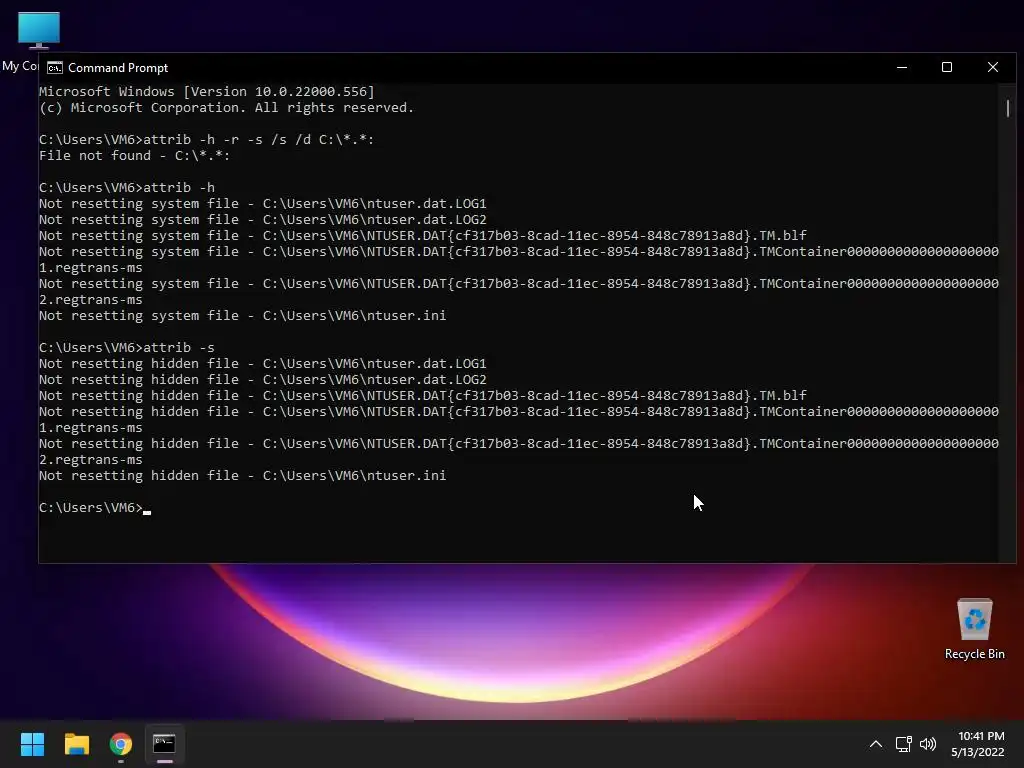Click 'Not resetting hidden file' ntuser.dat.LOG2 line
1024x768 pixels.
point(263,379)
